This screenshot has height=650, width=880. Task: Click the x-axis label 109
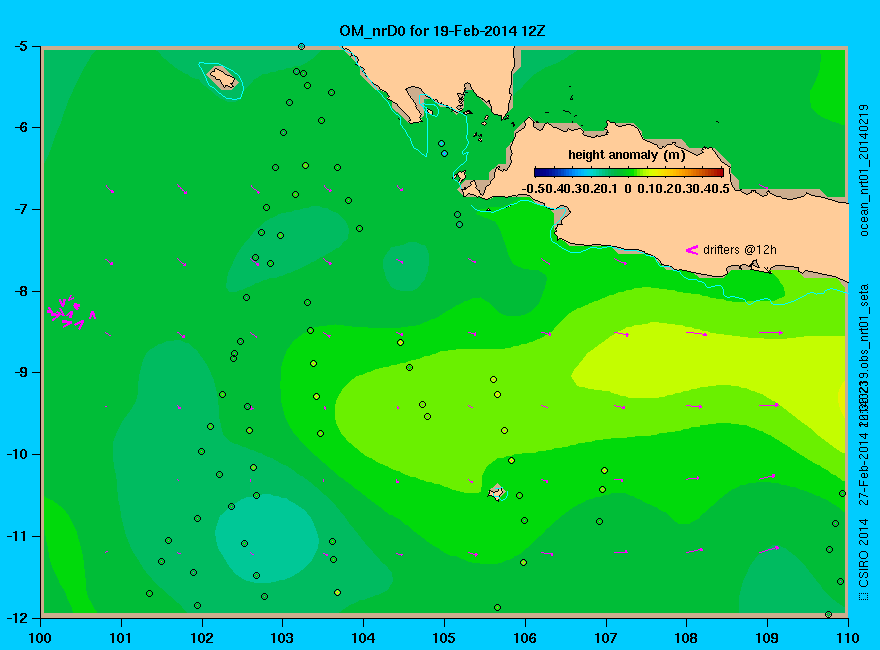(767, 638)
